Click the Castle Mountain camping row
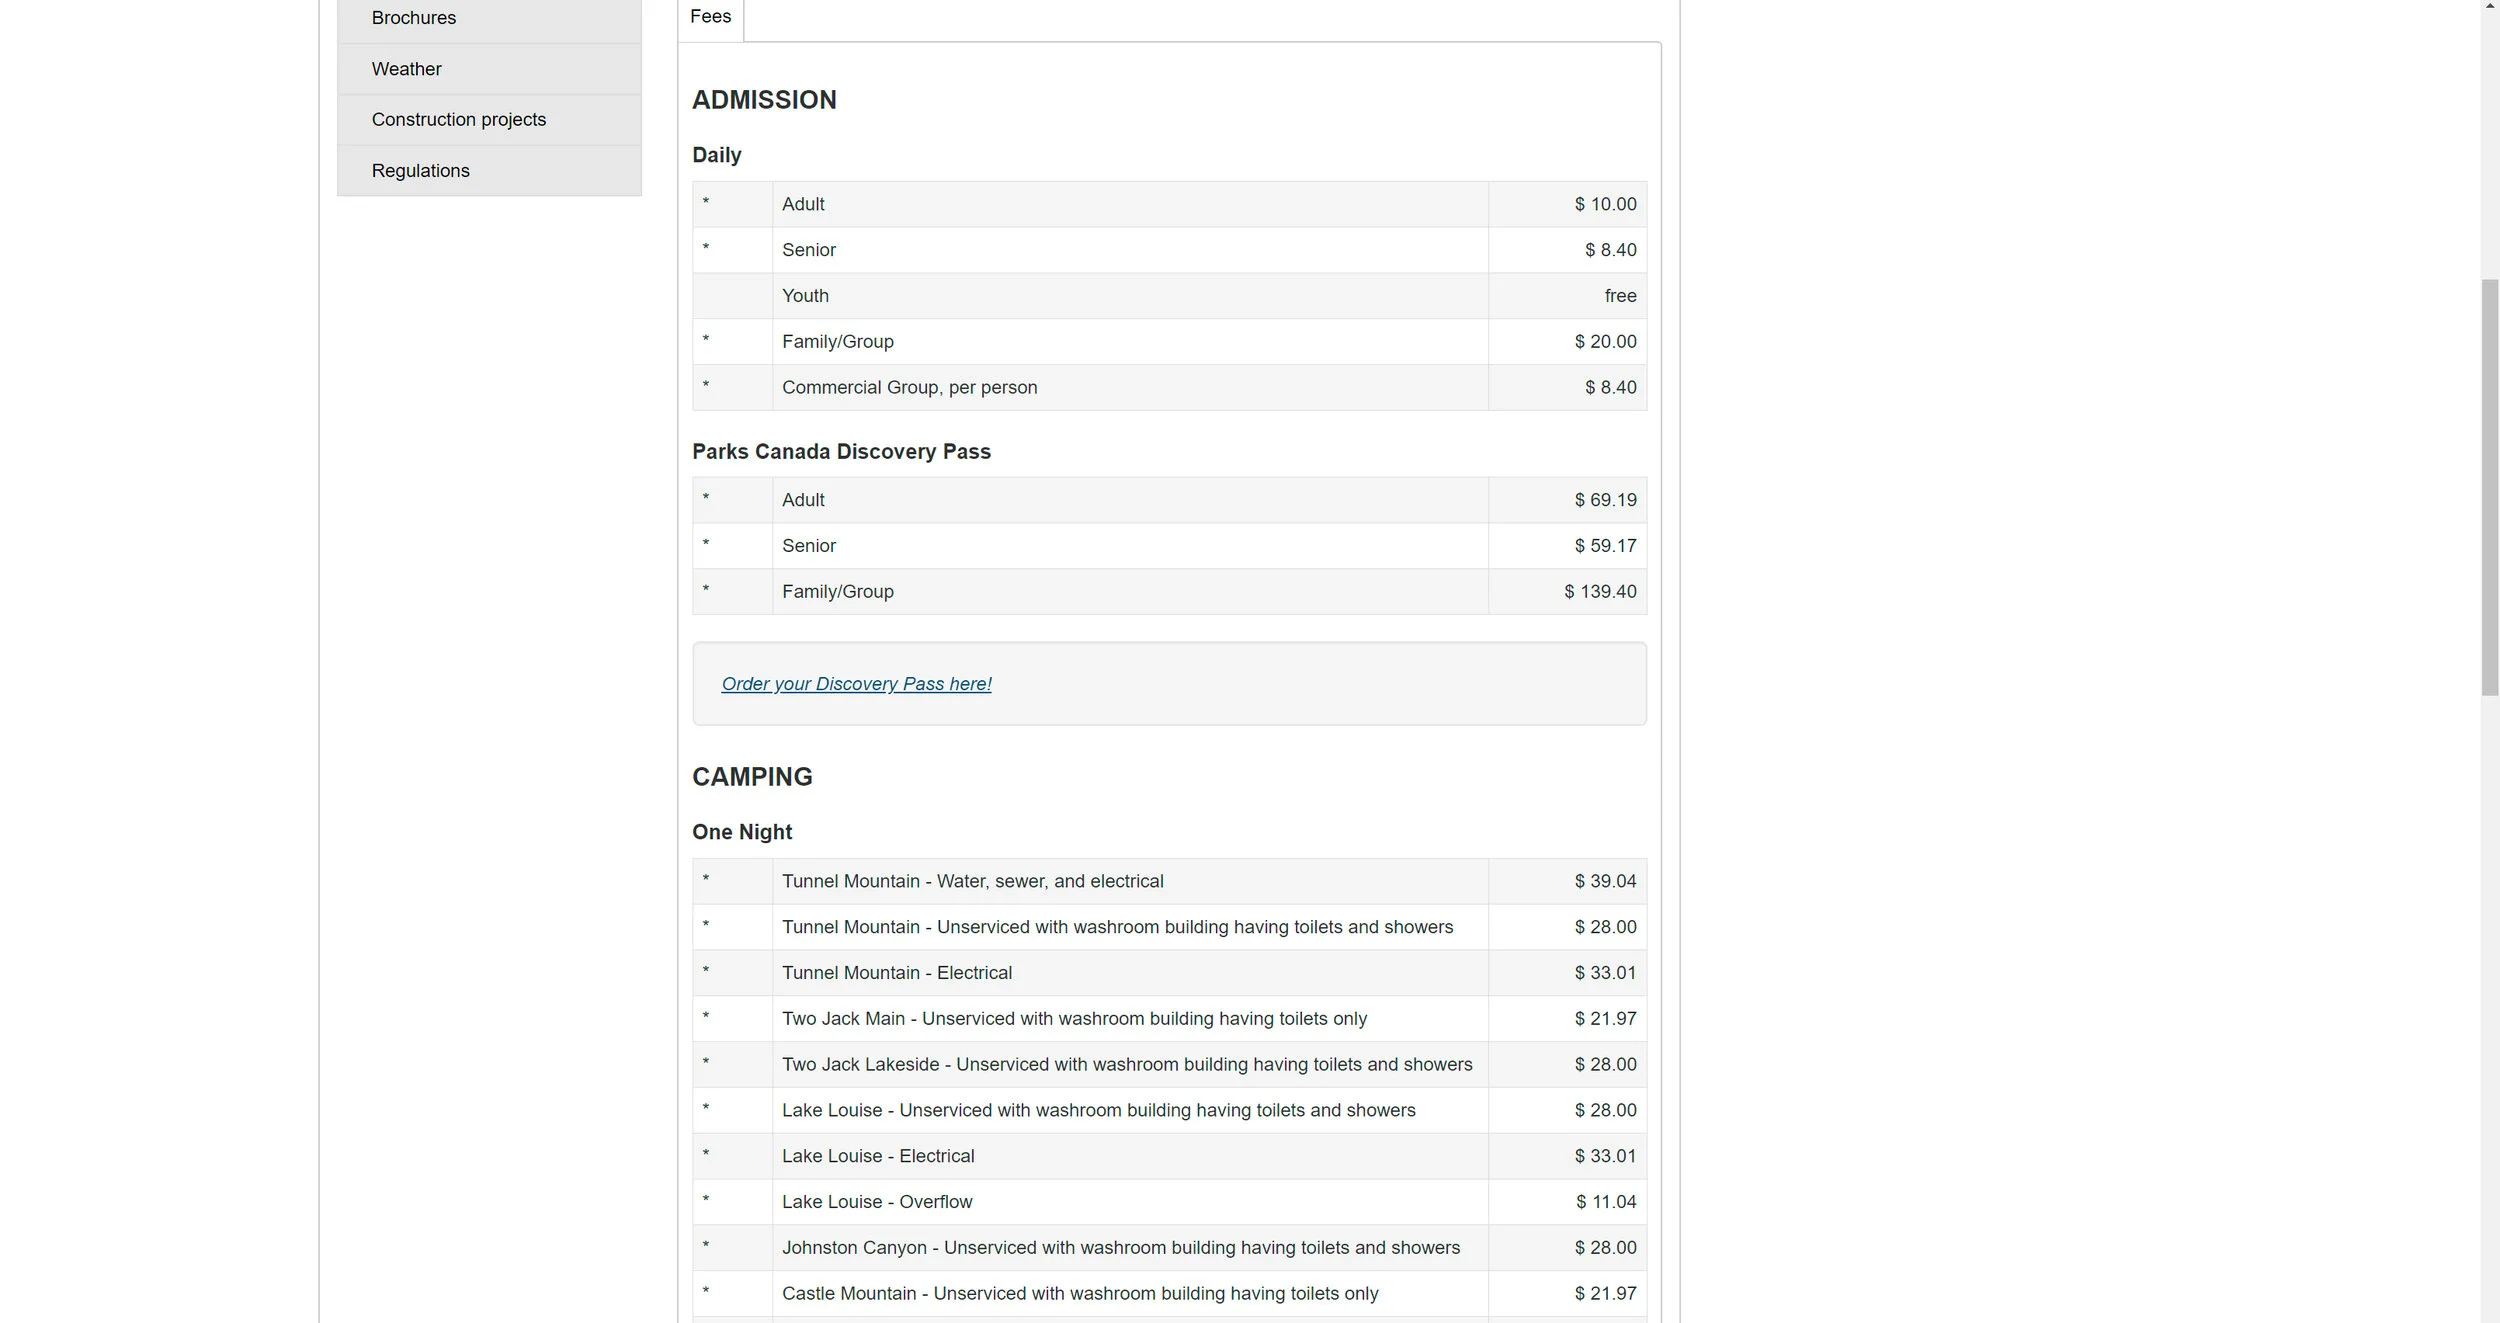The width and height of the screenshot is (2500, 1323). coord(1169,1294)
